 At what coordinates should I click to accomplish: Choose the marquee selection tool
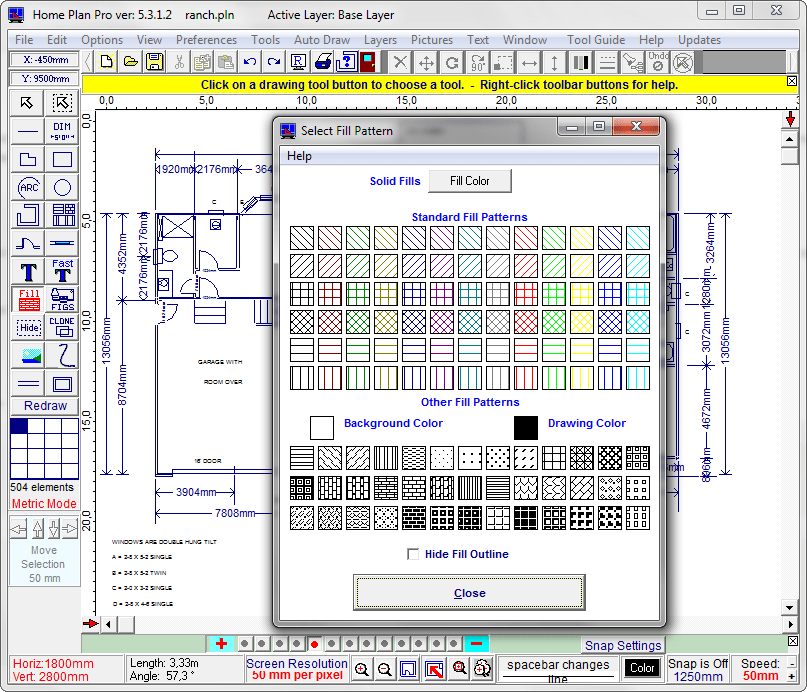(62, 103)
